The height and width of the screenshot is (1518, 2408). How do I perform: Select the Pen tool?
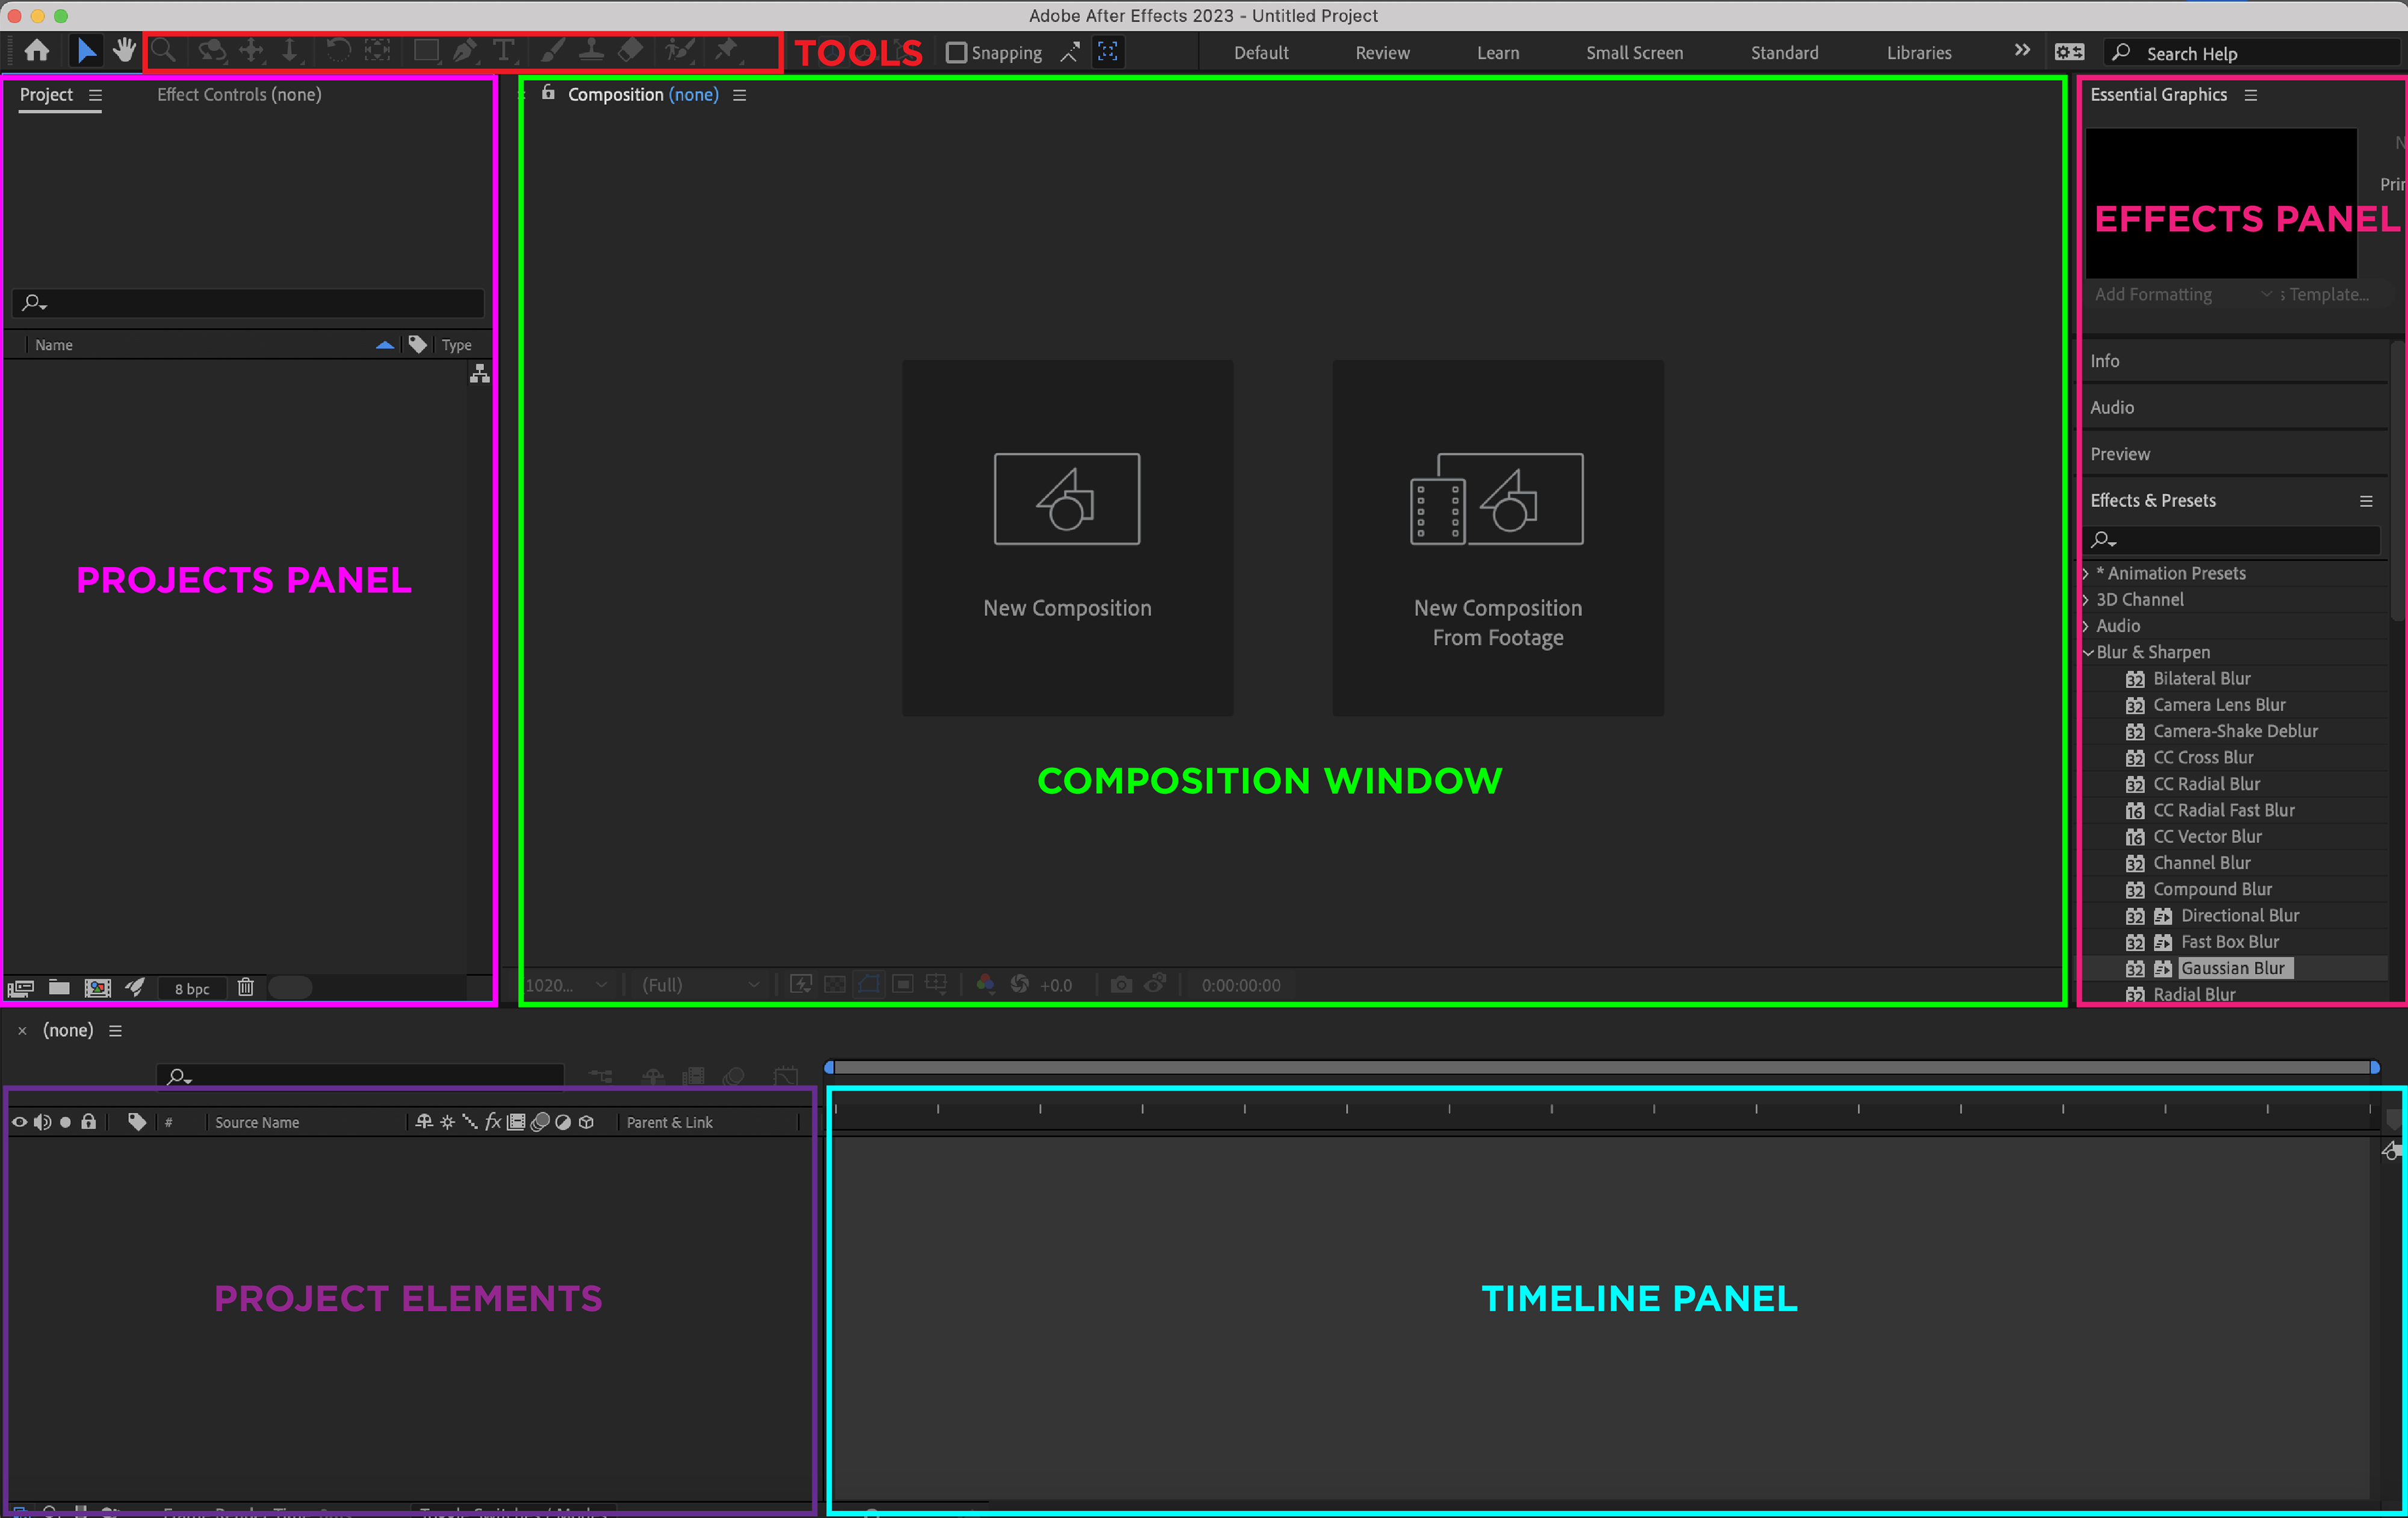point(465,51)
